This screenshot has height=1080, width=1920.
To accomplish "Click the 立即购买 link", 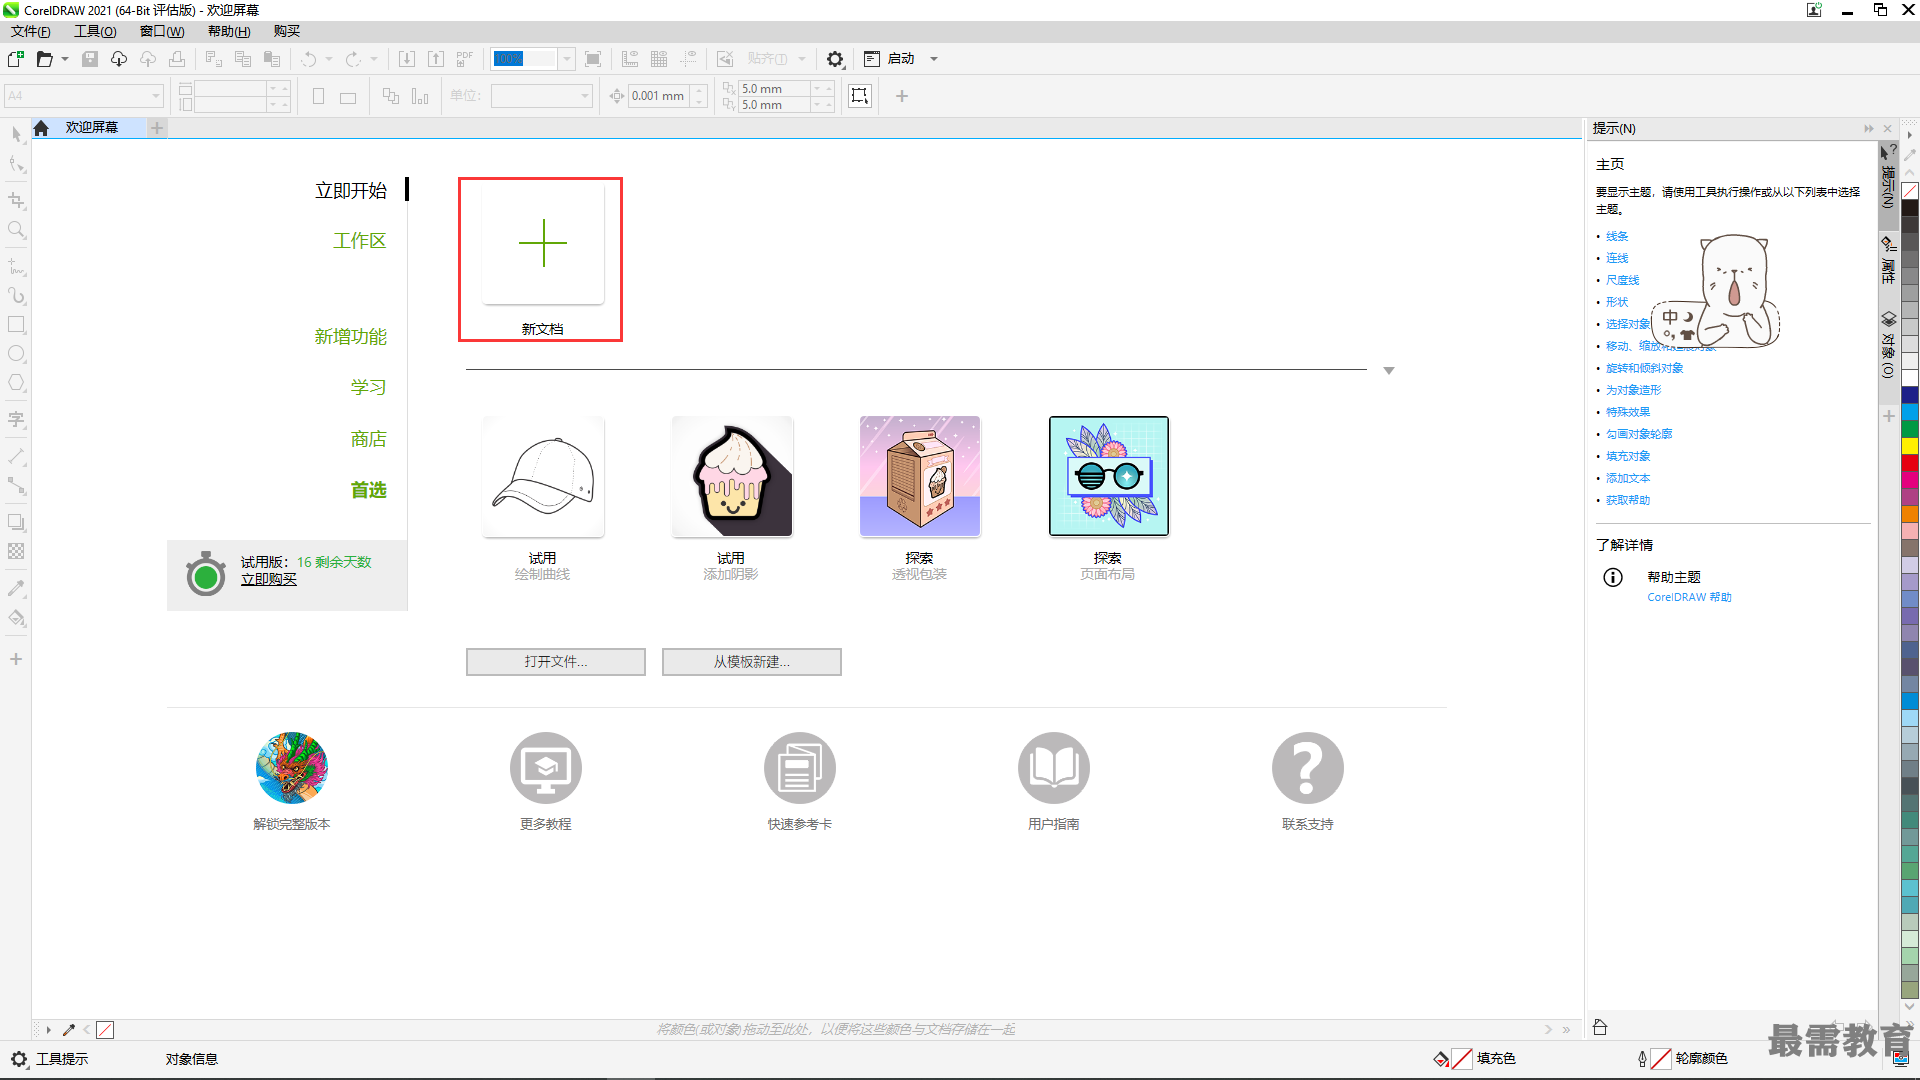I will 269,579.
